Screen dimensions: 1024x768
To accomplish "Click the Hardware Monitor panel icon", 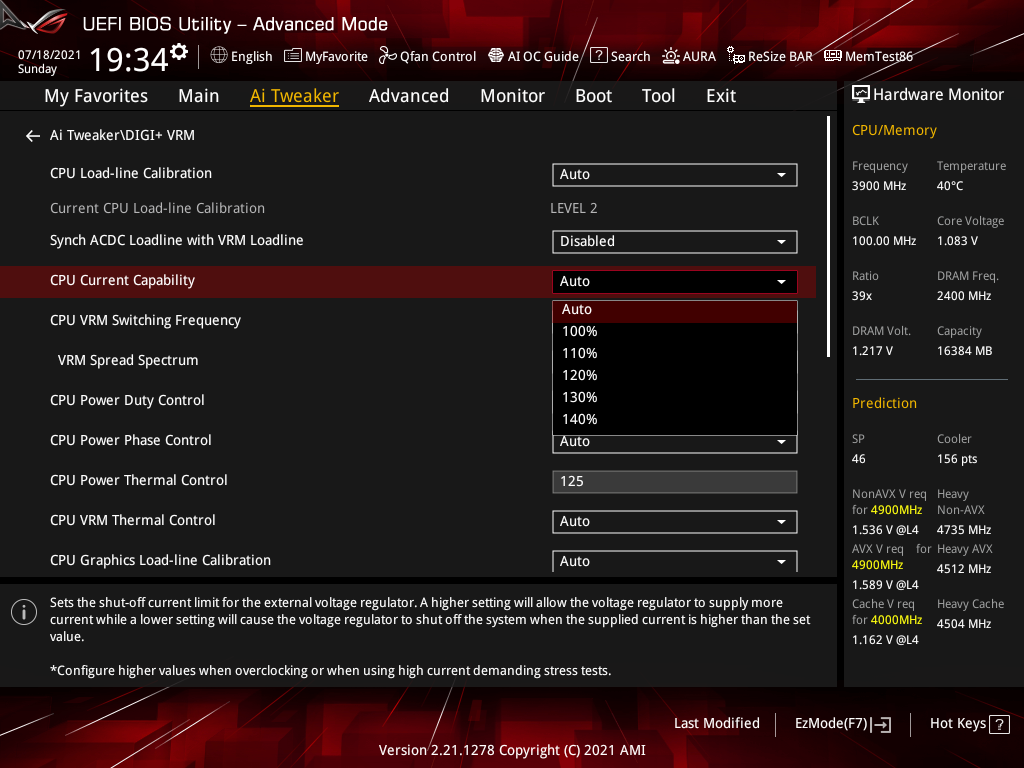I will [x=861, y=93].
